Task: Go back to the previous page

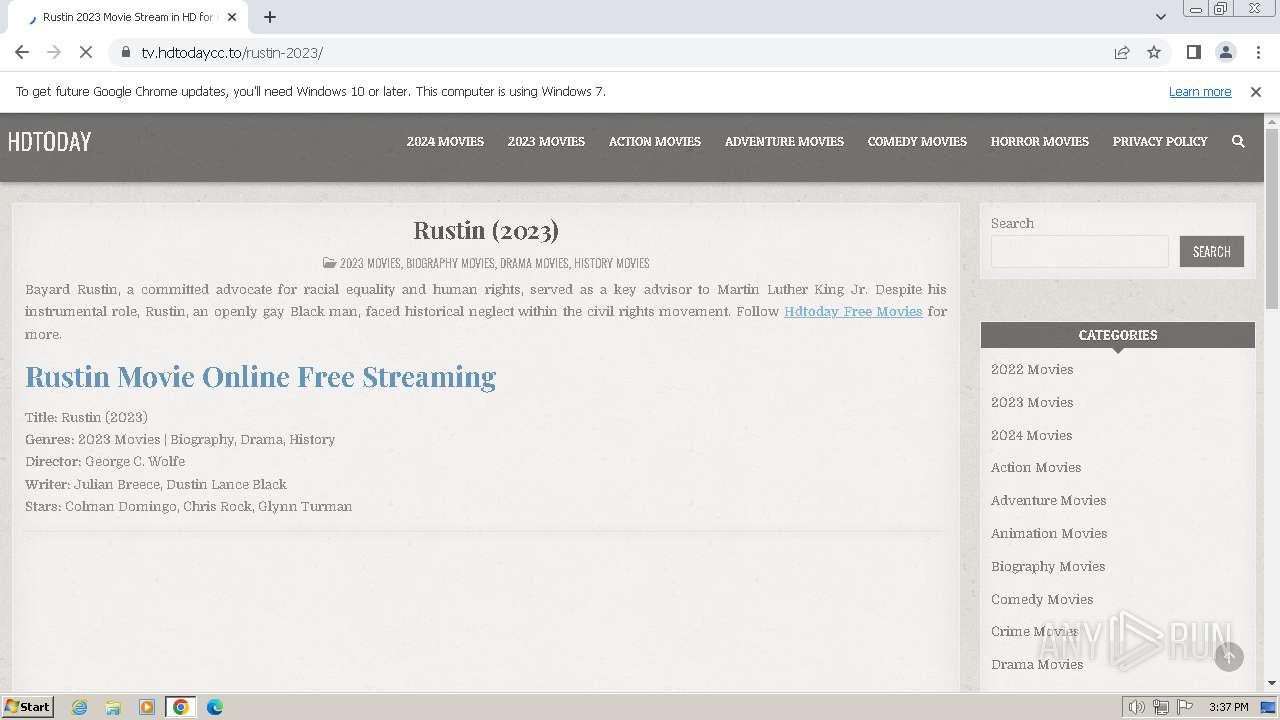Action: (22, 52)
